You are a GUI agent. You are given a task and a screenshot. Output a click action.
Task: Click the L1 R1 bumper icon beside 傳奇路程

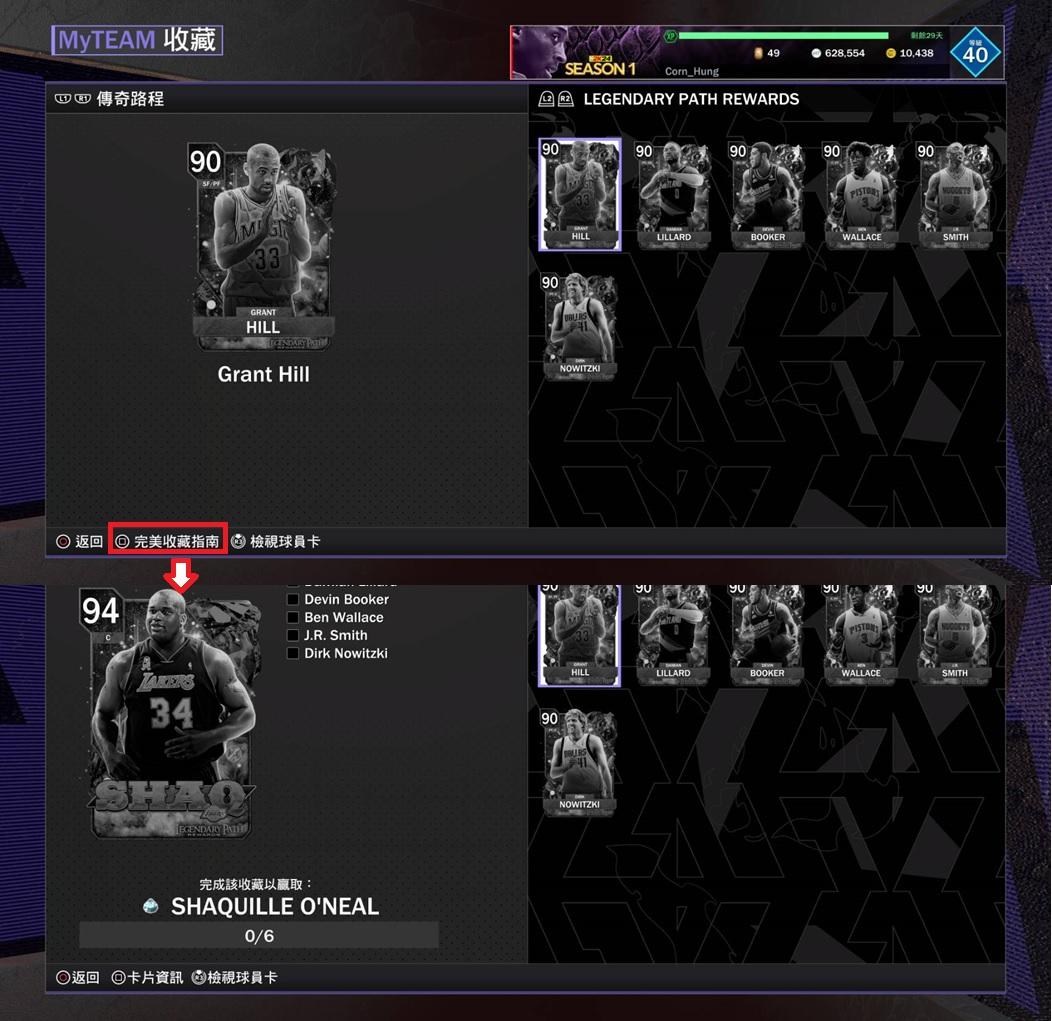pos(72,99)
